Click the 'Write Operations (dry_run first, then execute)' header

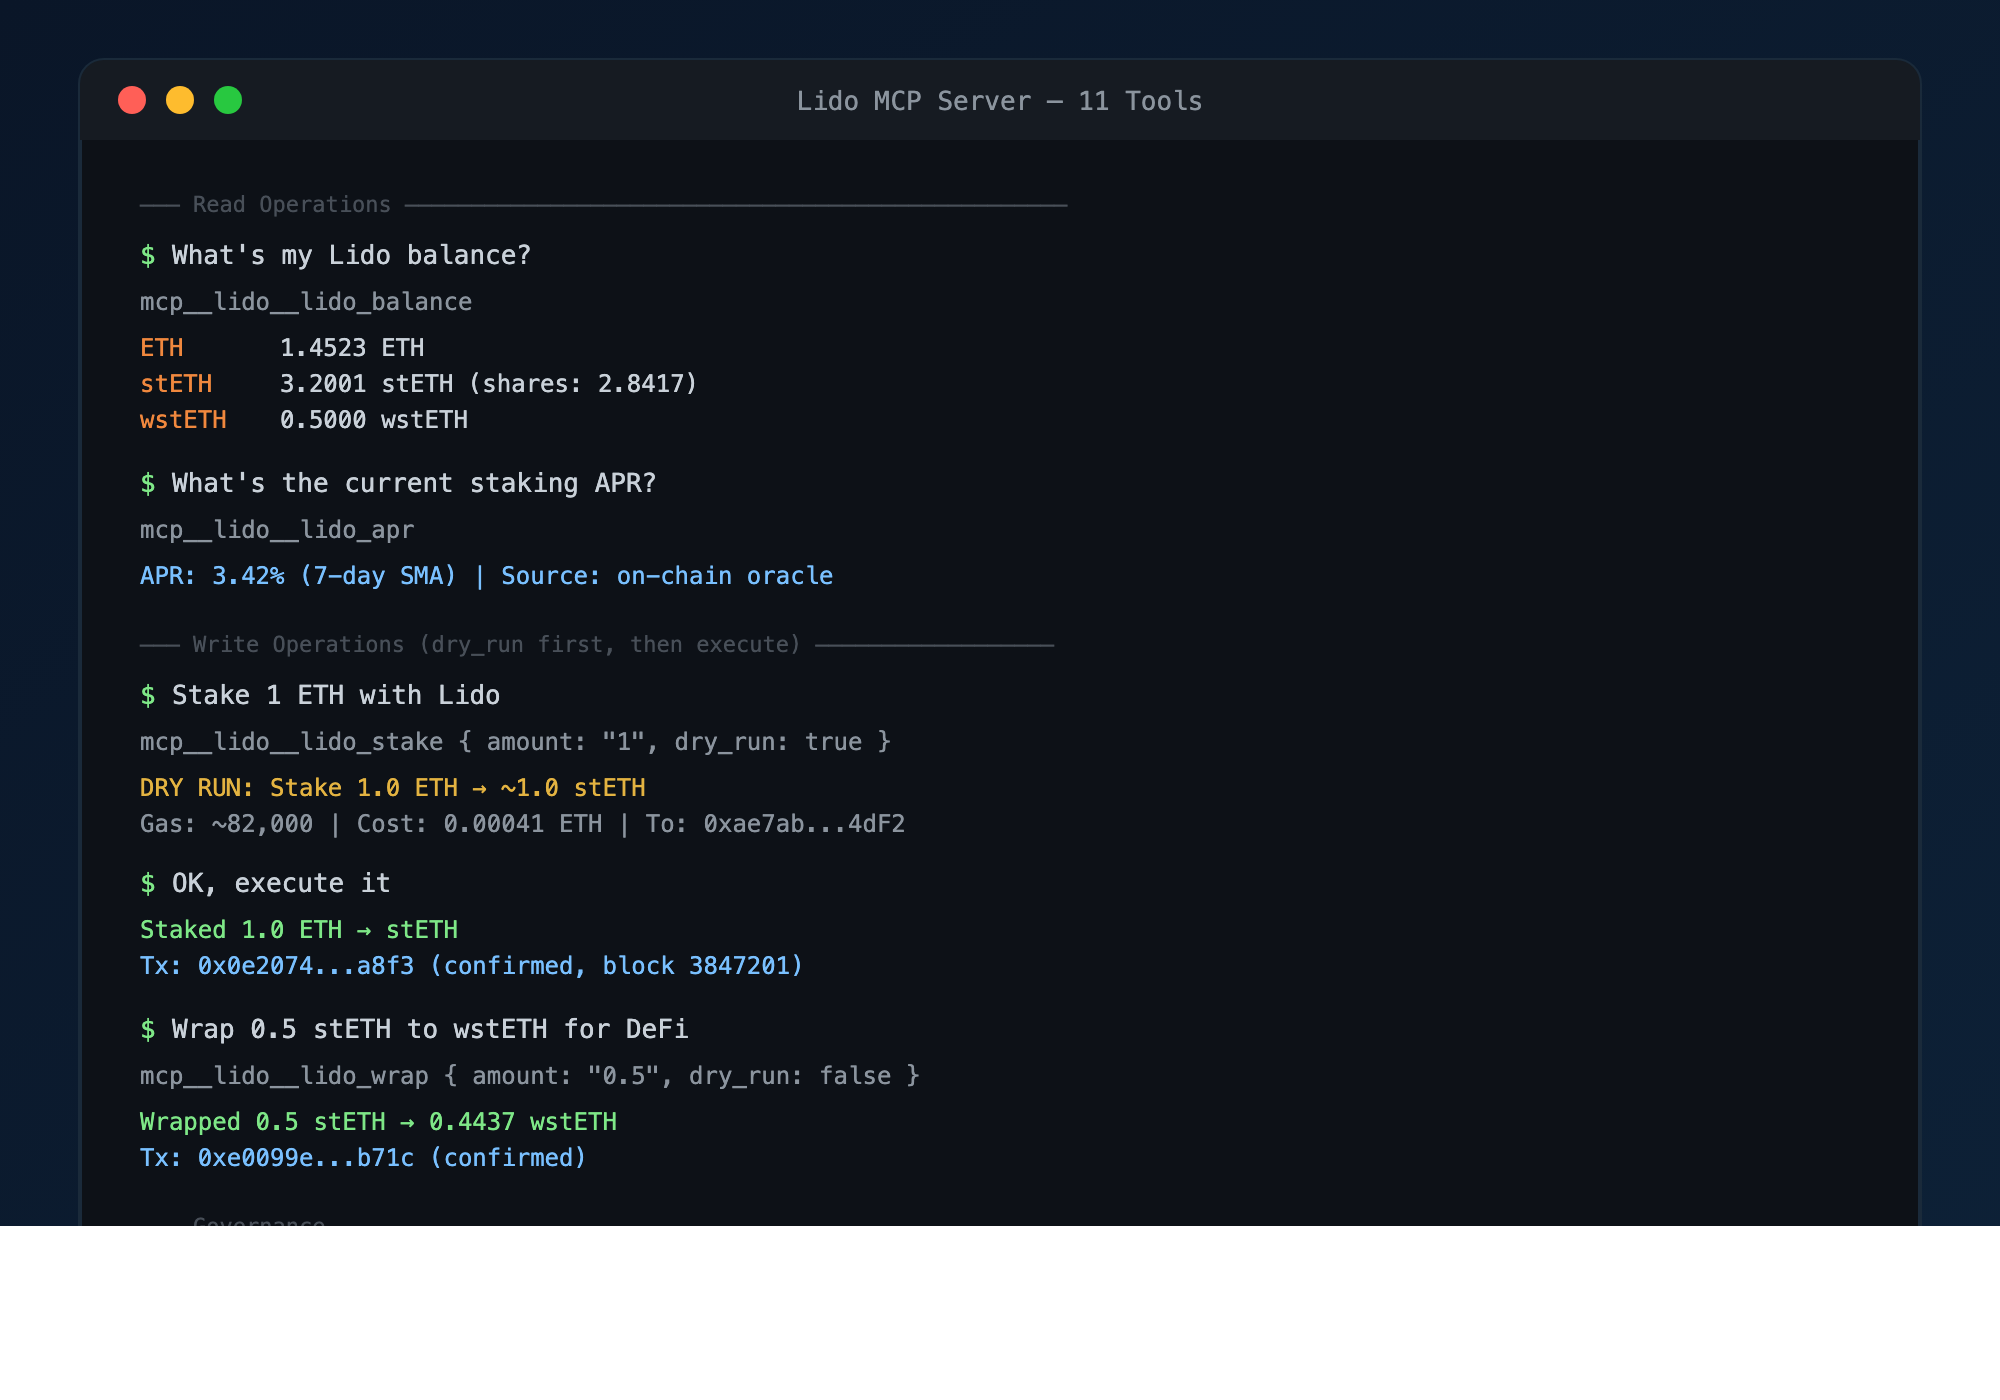[497, 644]
